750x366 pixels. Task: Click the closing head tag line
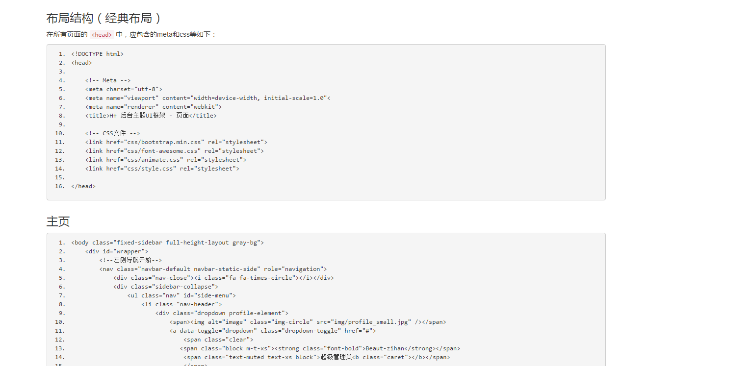coord(83,186)
